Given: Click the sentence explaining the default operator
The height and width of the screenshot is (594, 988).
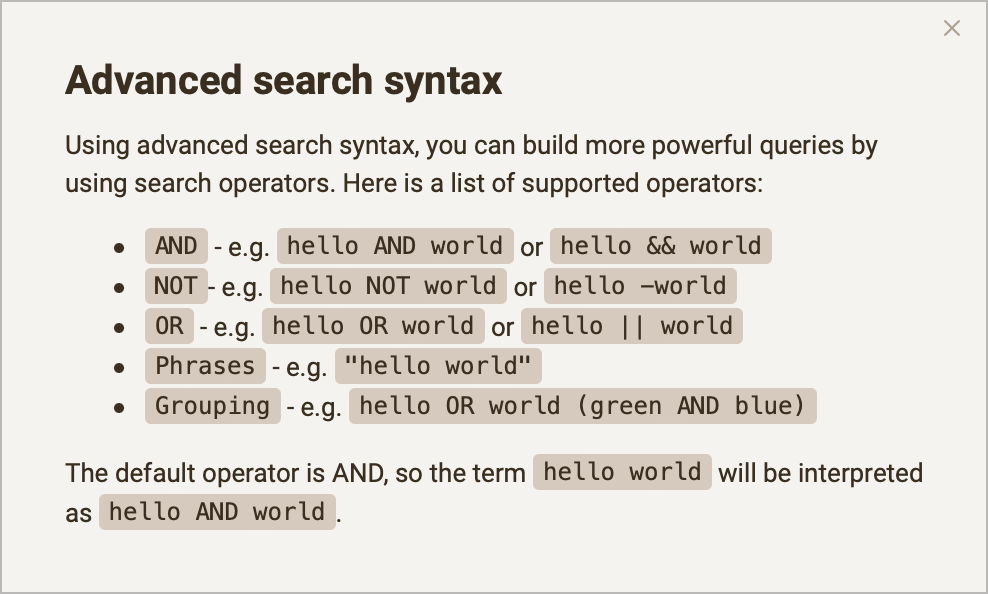Looking at the screenshot, I should point(295,472).
